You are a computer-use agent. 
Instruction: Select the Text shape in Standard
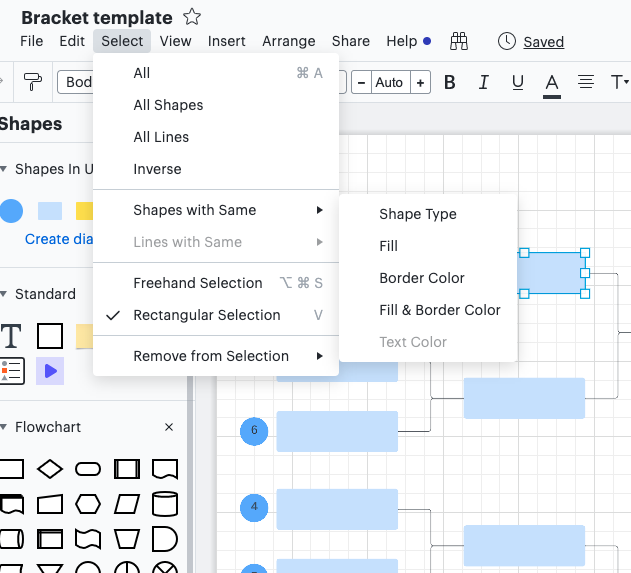[x=11, y=336]
